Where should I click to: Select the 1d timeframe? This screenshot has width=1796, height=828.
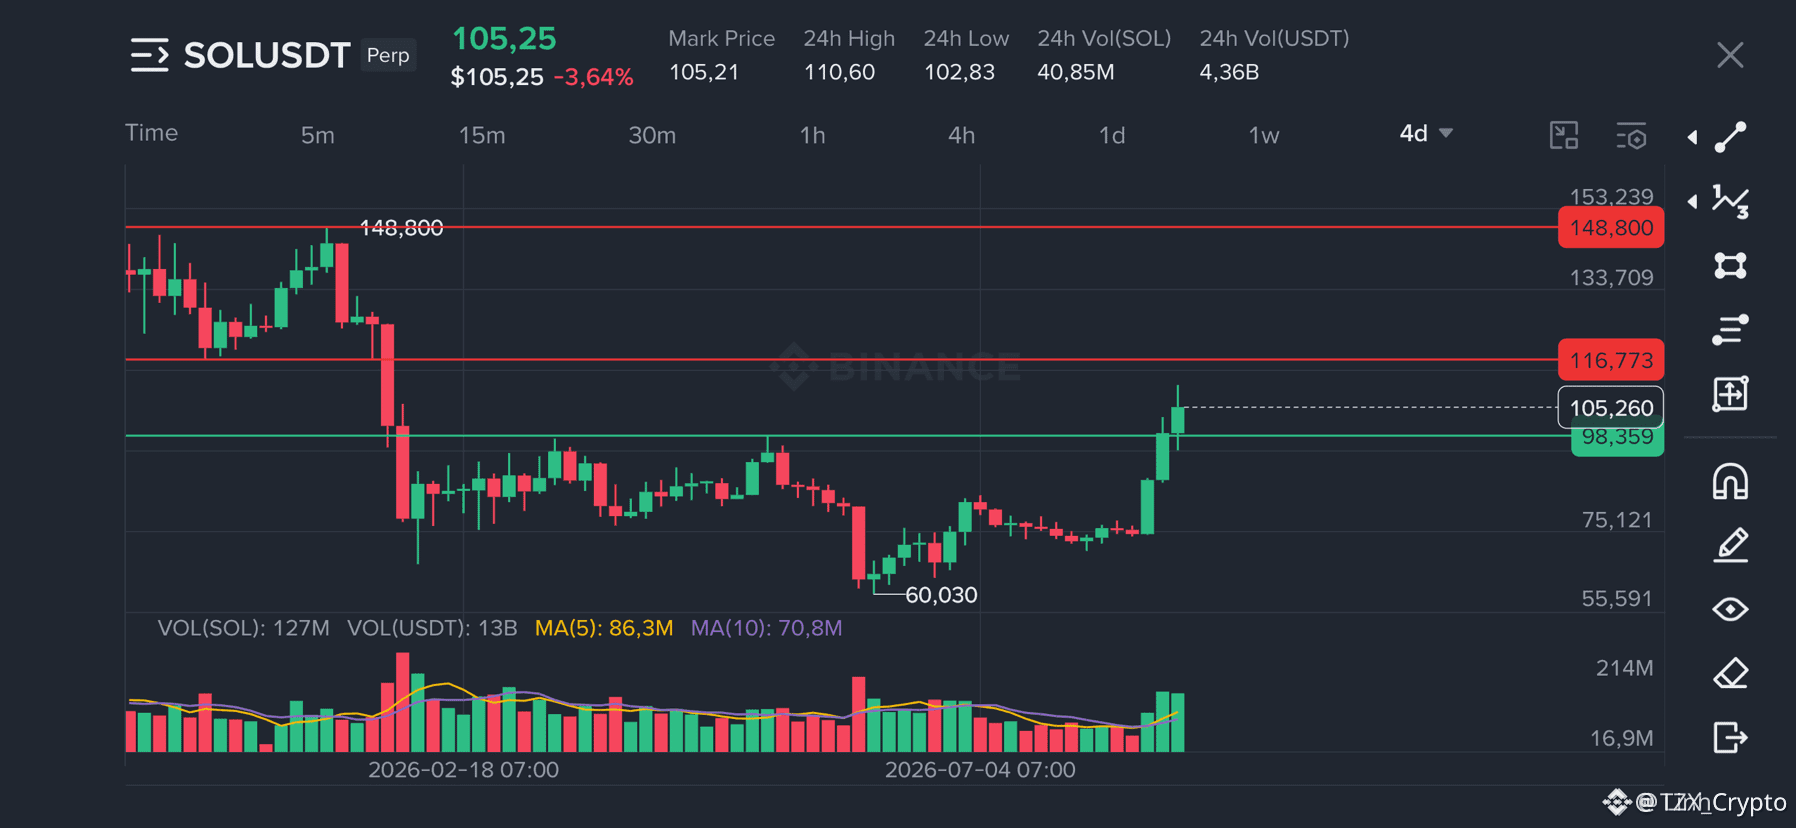tap(1112, 135)
